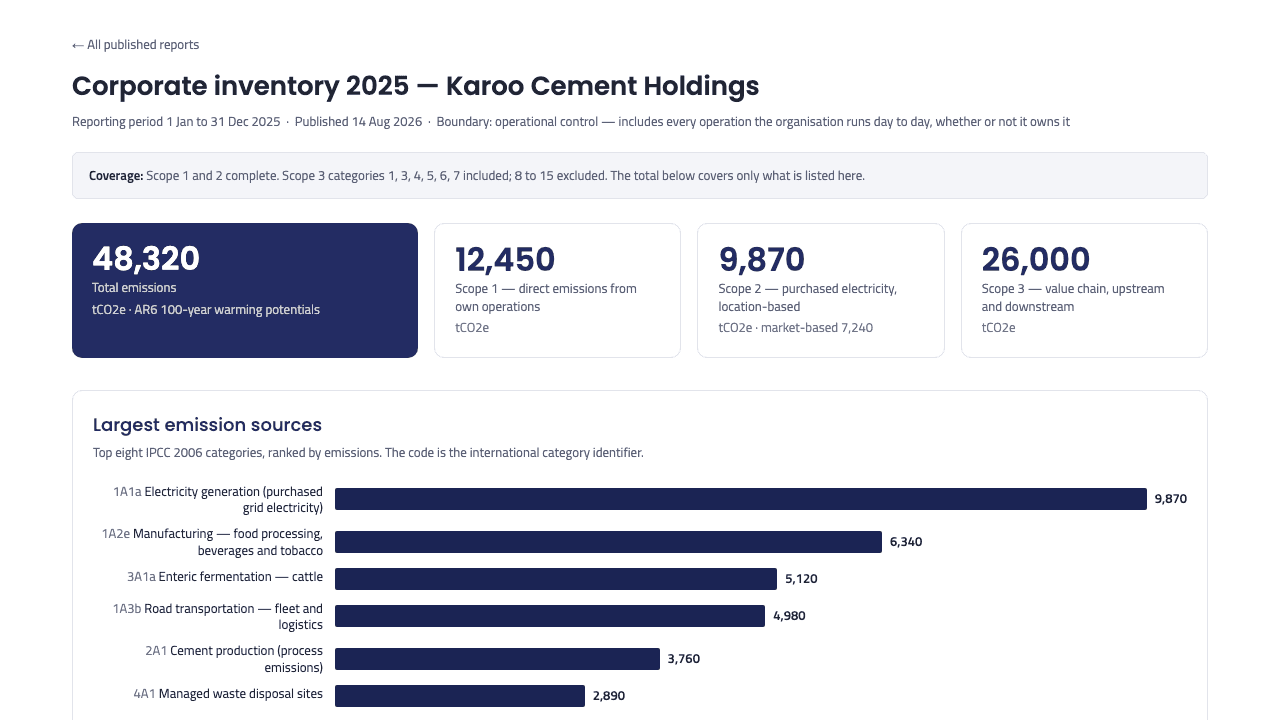Select the Cement production chart bar
The width and height of the screenshot is (1280, 720).
(497, 659)
